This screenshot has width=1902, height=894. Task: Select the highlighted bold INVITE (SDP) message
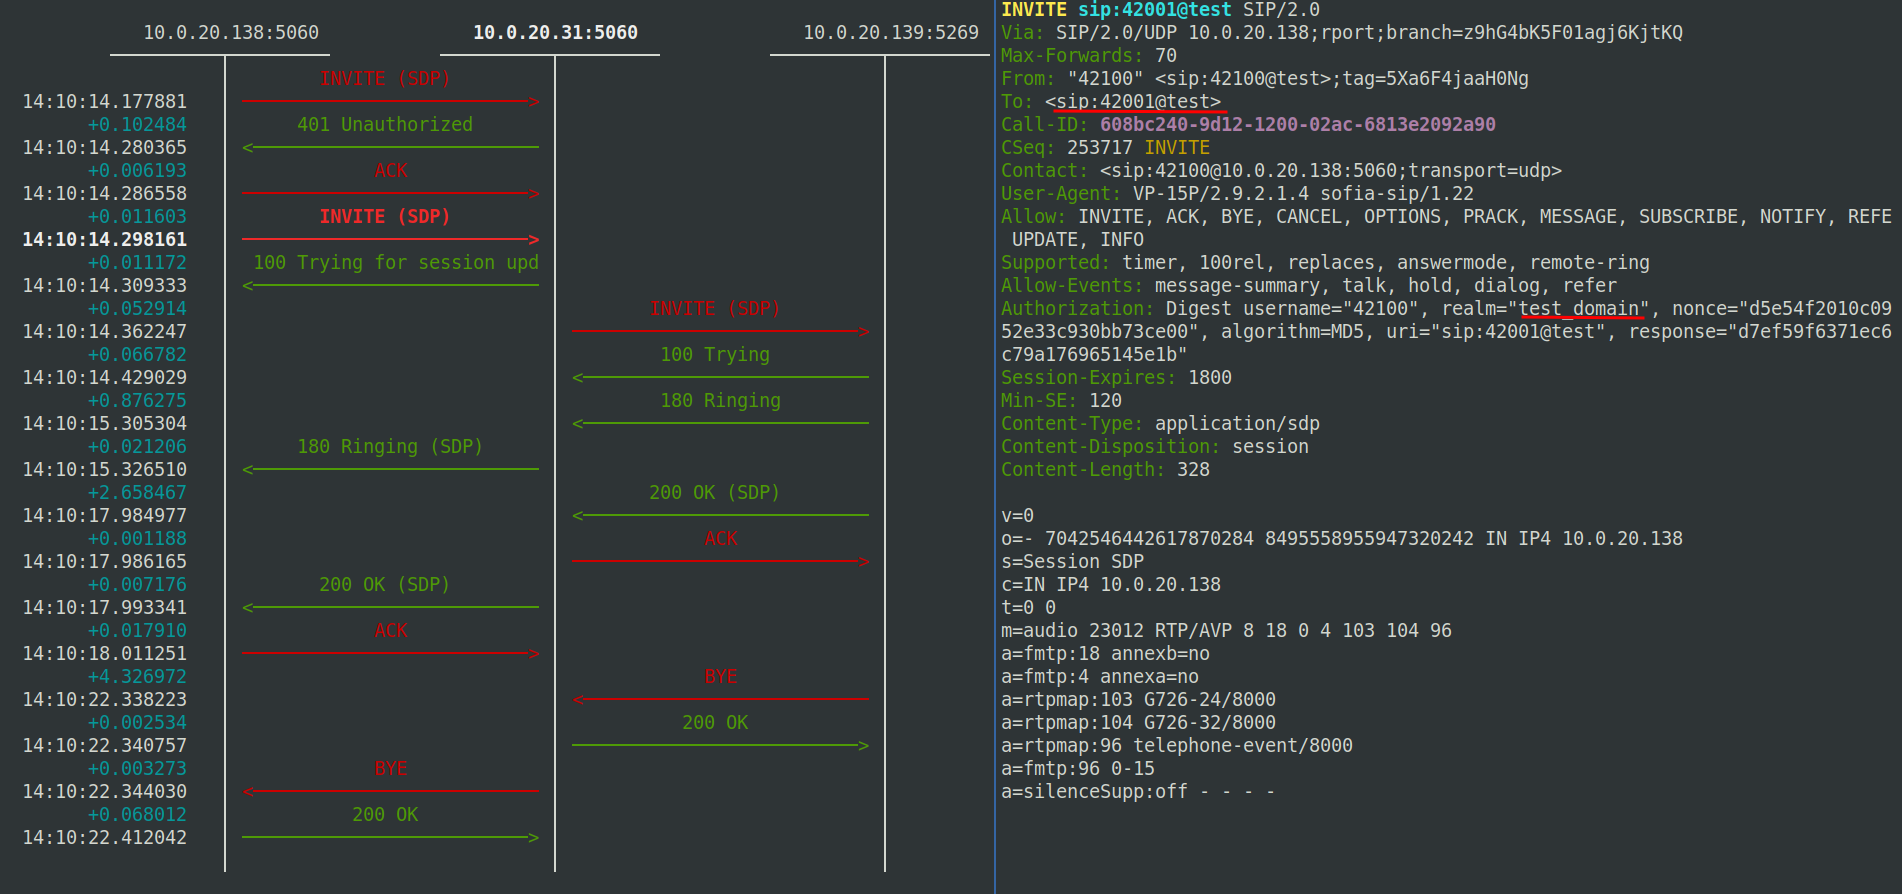pyautogui.click(x=385, y=217)
